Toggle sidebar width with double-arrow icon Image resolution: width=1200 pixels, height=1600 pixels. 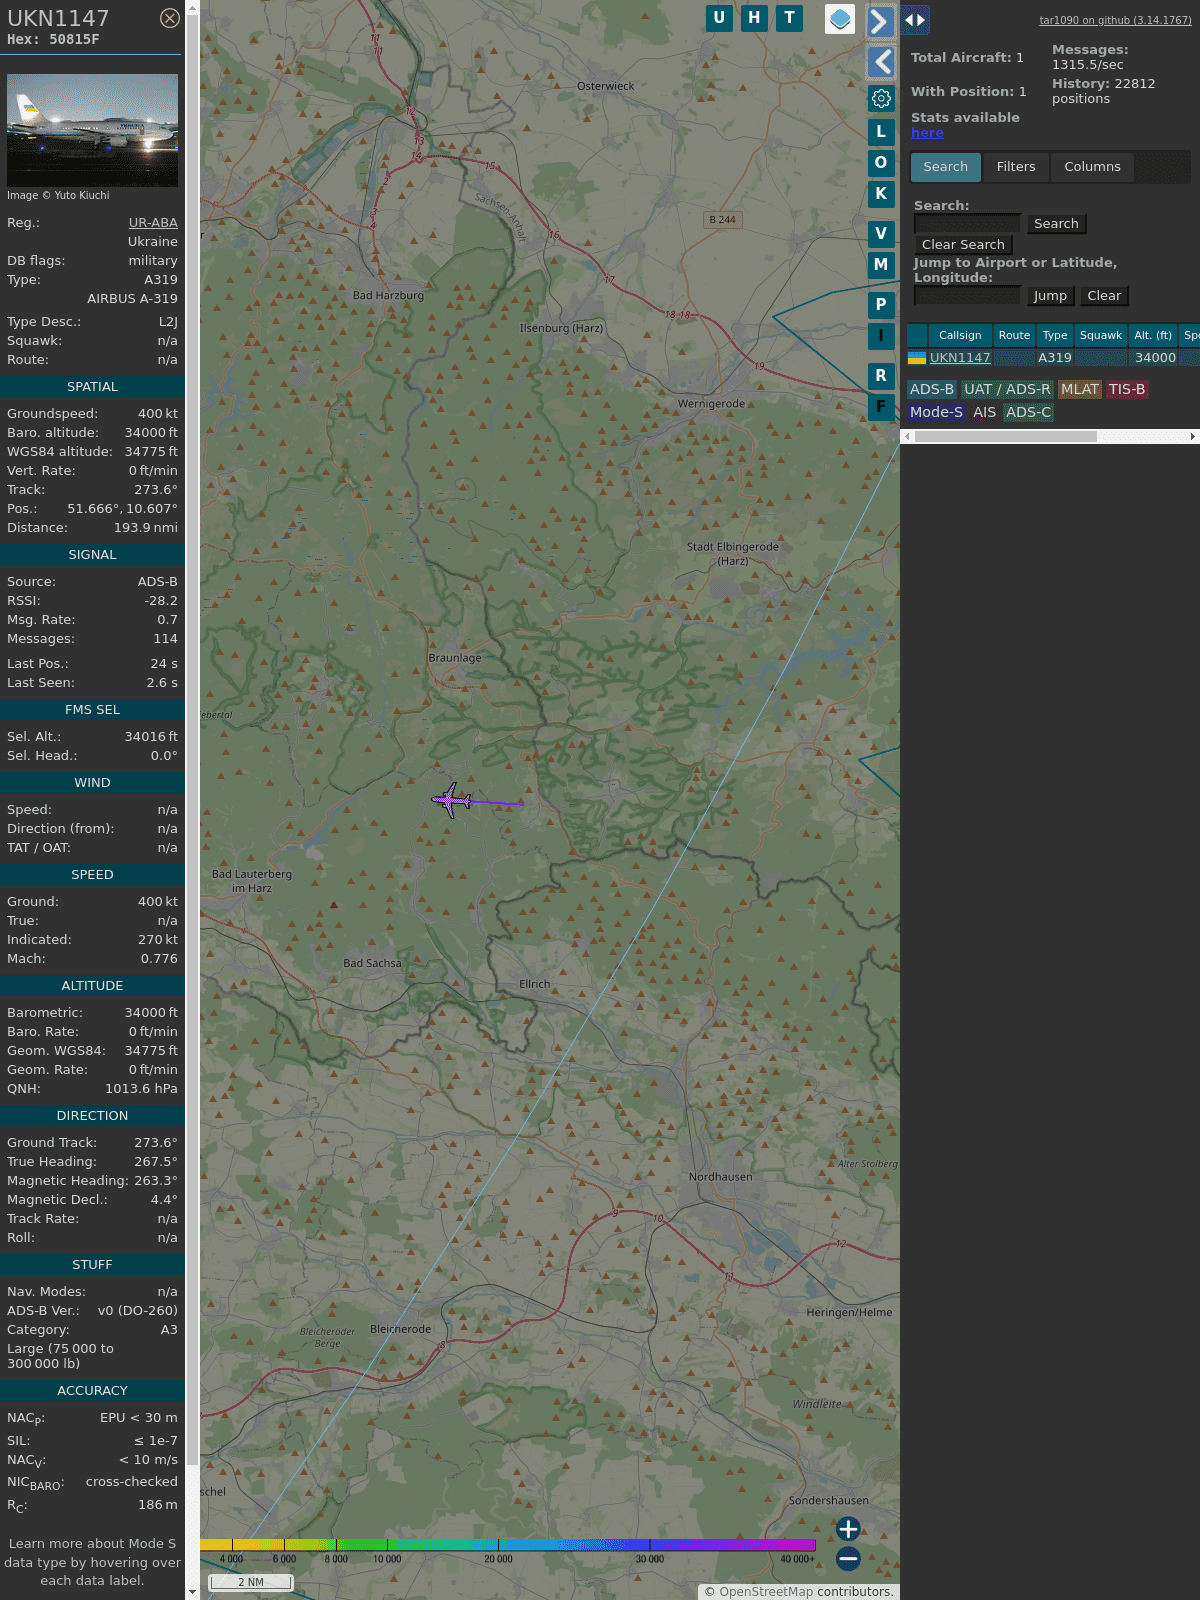pos(915,20)
